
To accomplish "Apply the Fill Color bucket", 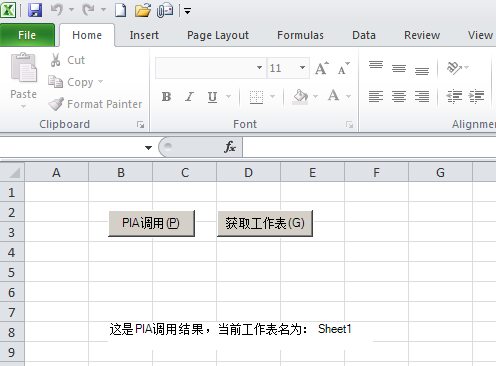I will pos(300,97).
